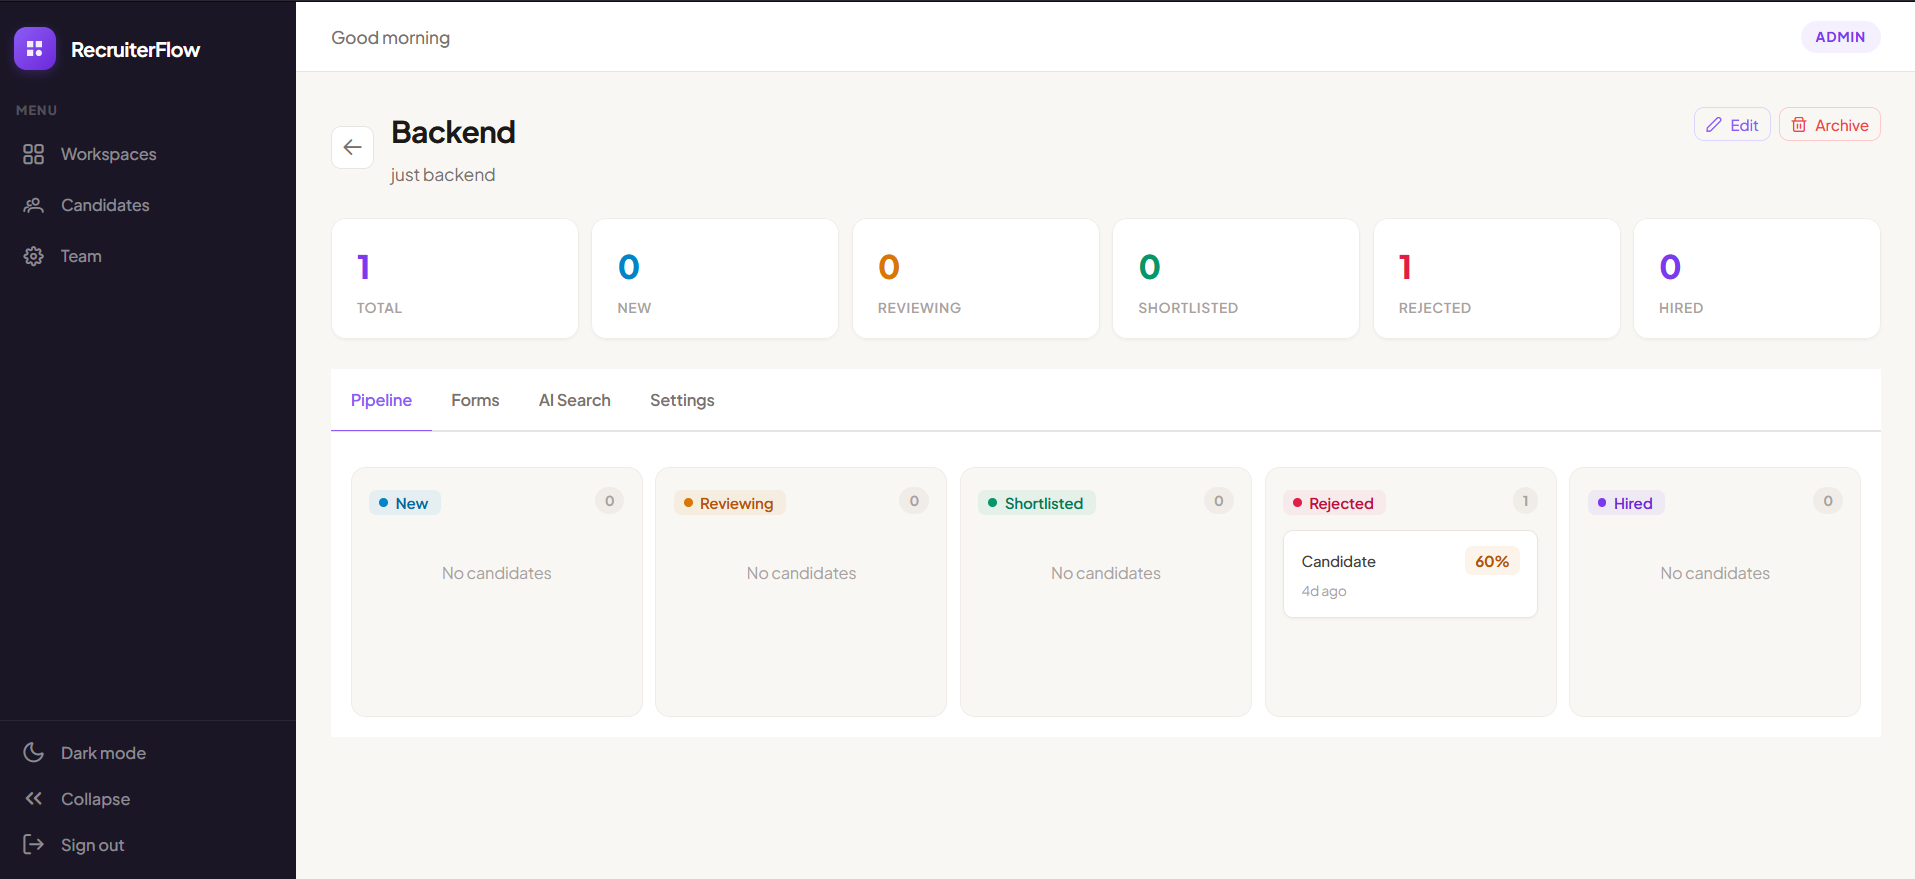Click the RecruiterFlow logo icon
1915x879 pixels.
(x=35, y=49)
